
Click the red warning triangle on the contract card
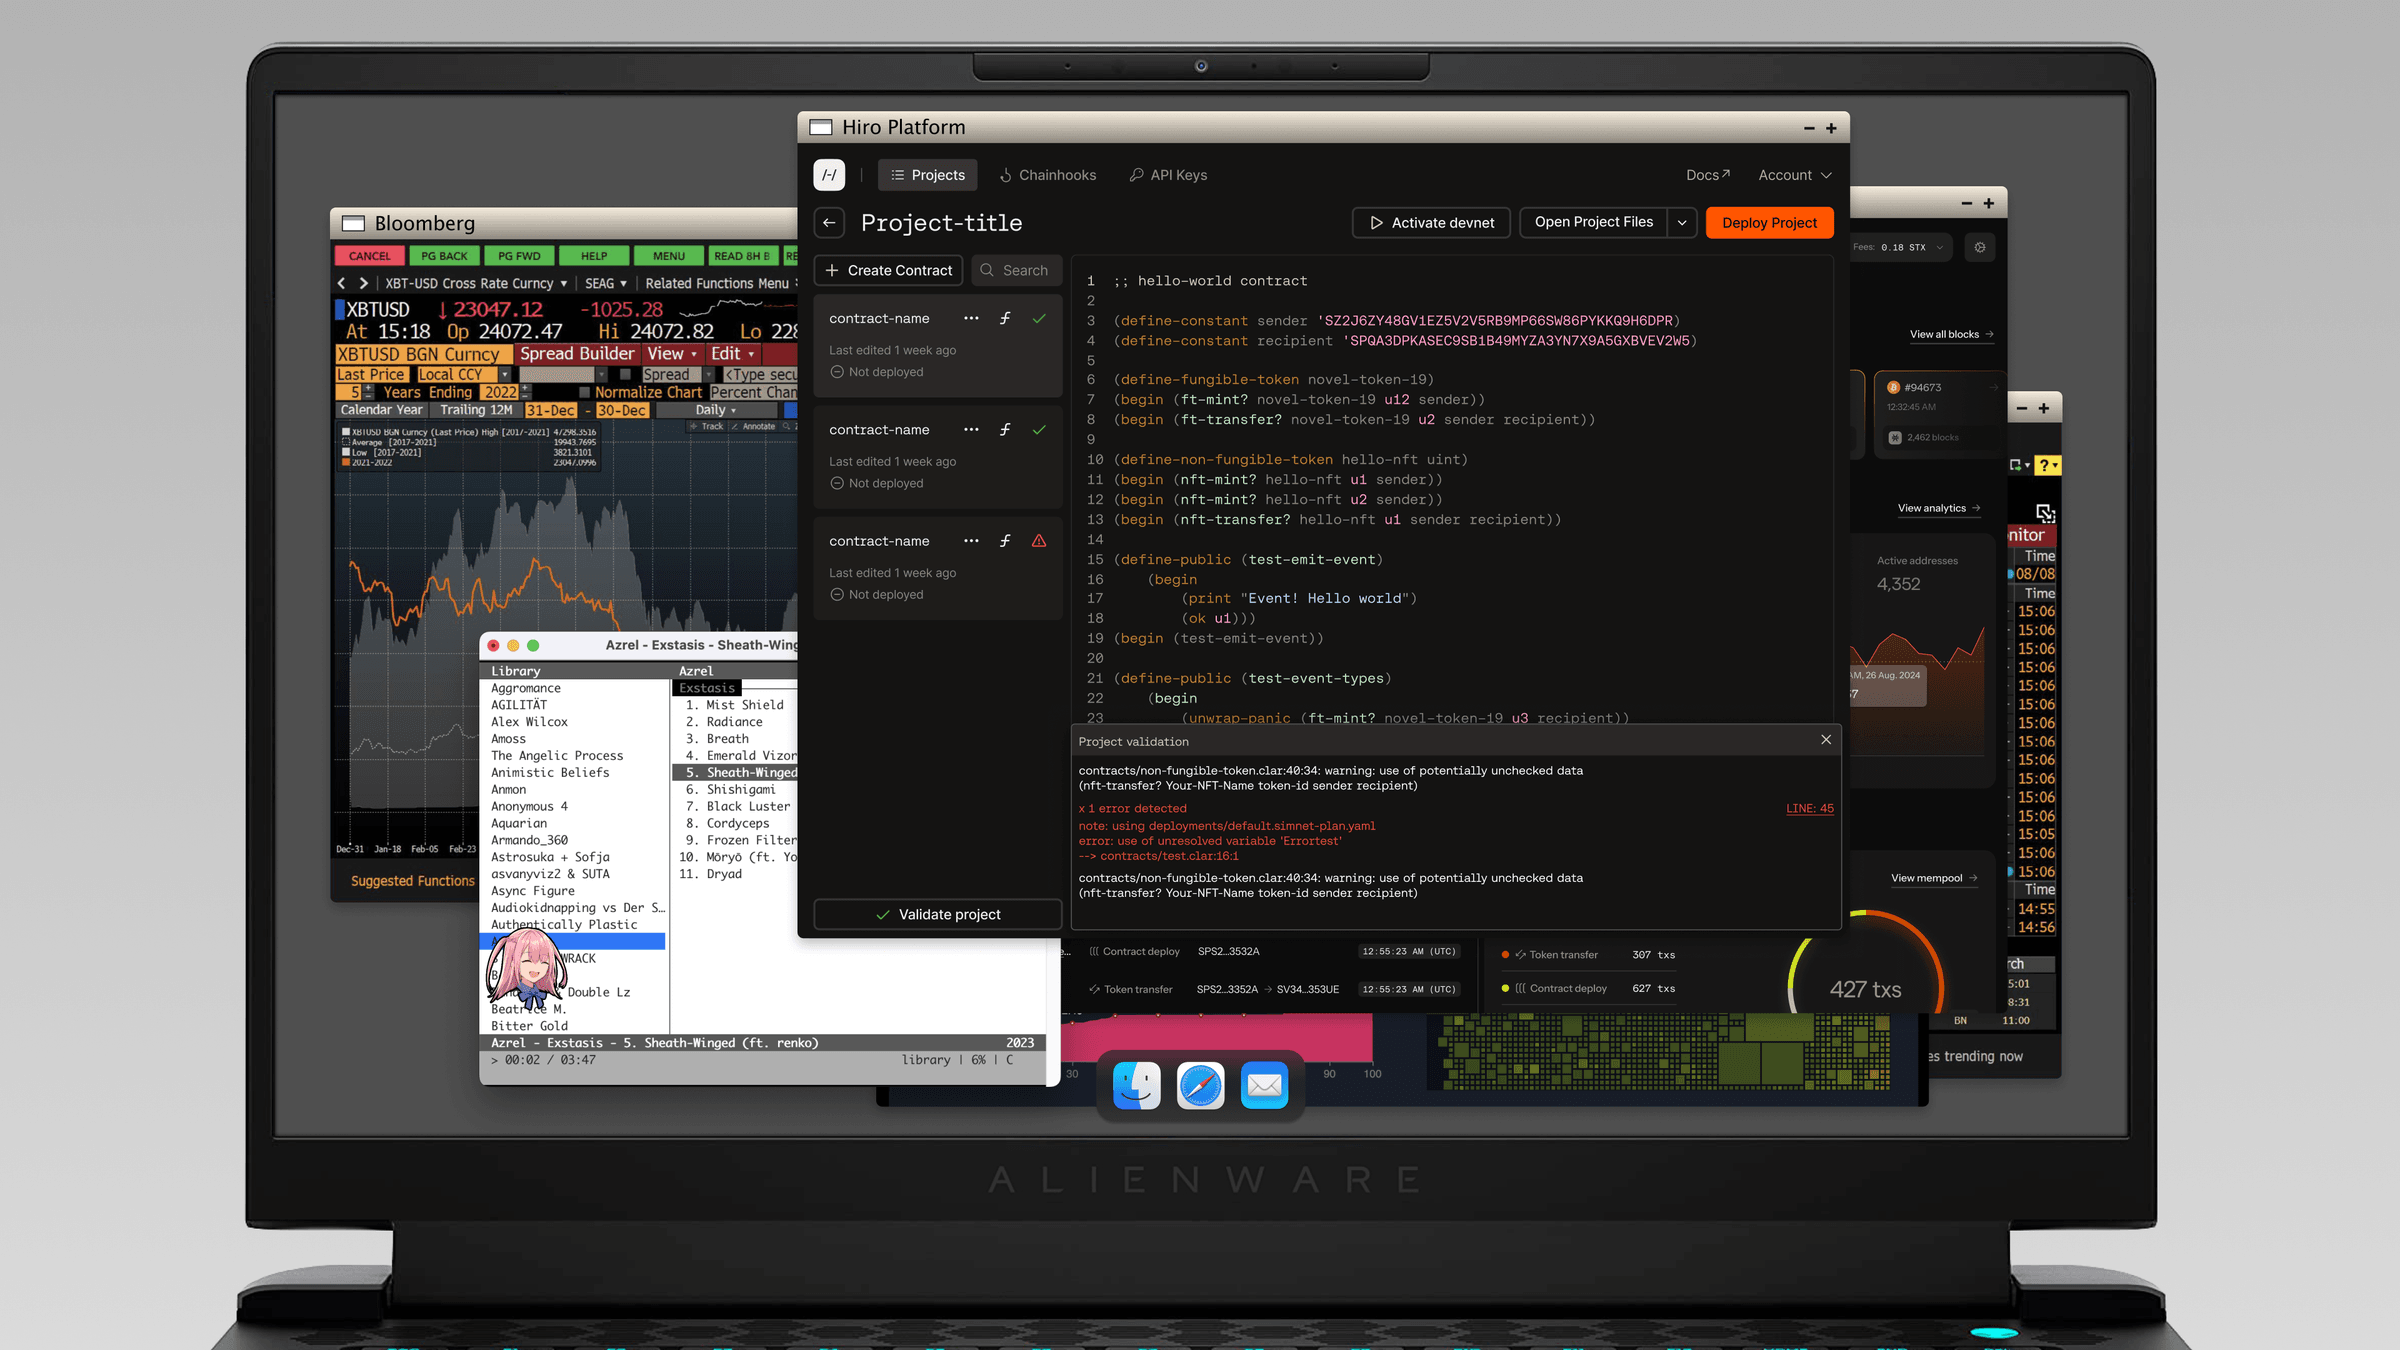pyautogui.click(x=1039, y=541)
